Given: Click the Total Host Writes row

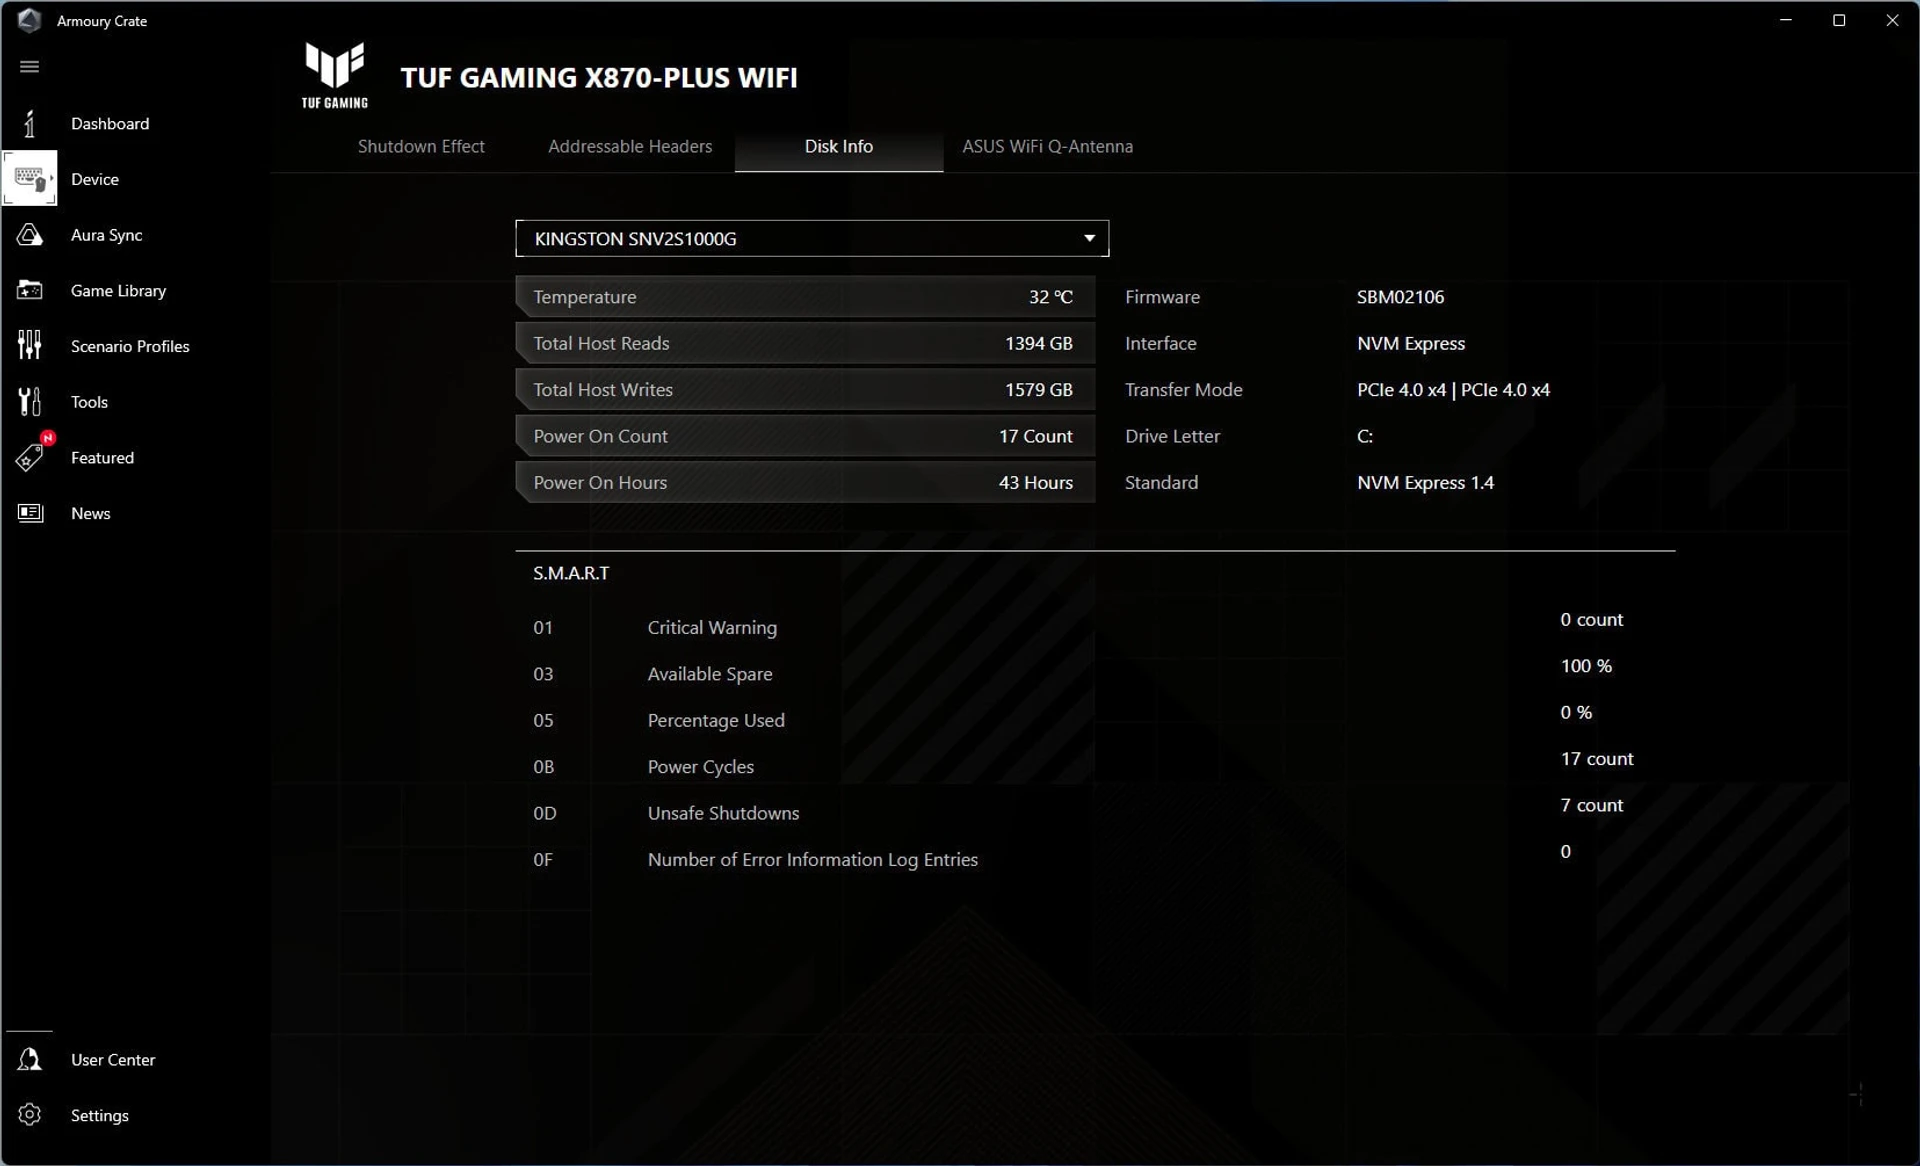Looking at the screenshot, I should (x=805, y=390).
